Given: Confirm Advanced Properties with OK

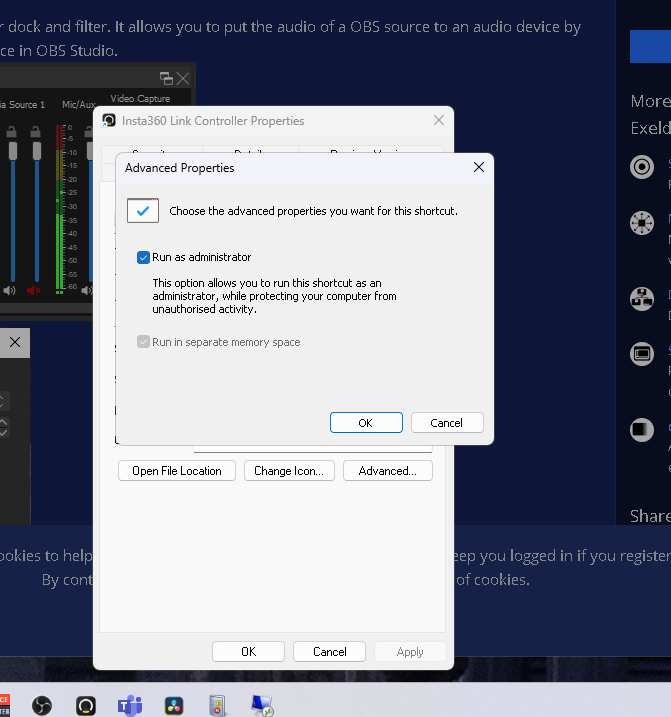Looking at the screenshot, I should [x=366, y=423].
